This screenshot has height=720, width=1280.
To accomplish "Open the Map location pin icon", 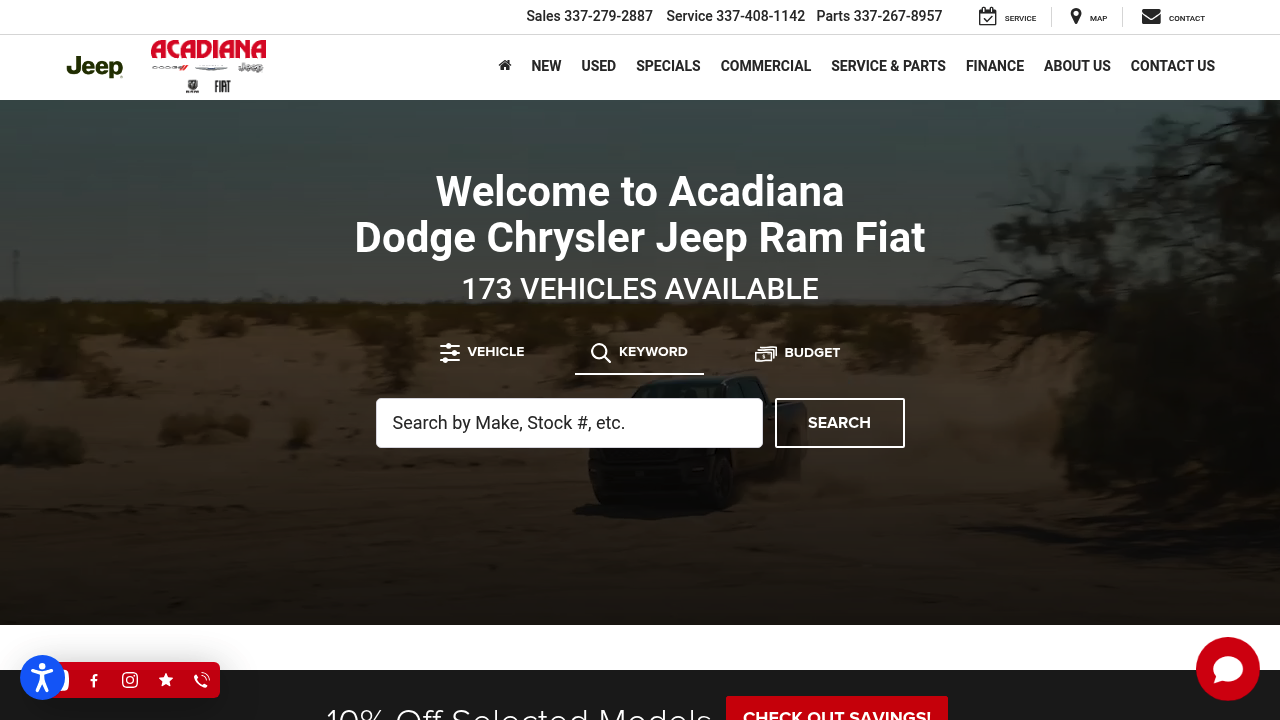I will 1076,17.
